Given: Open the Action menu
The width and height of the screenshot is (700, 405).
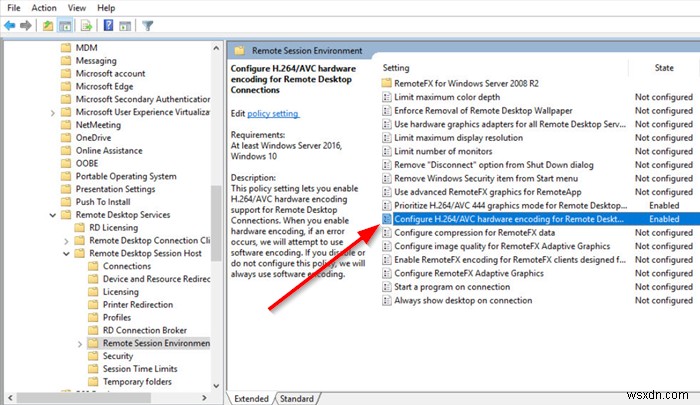Looking at the screenshot, I should click(44, 8).
